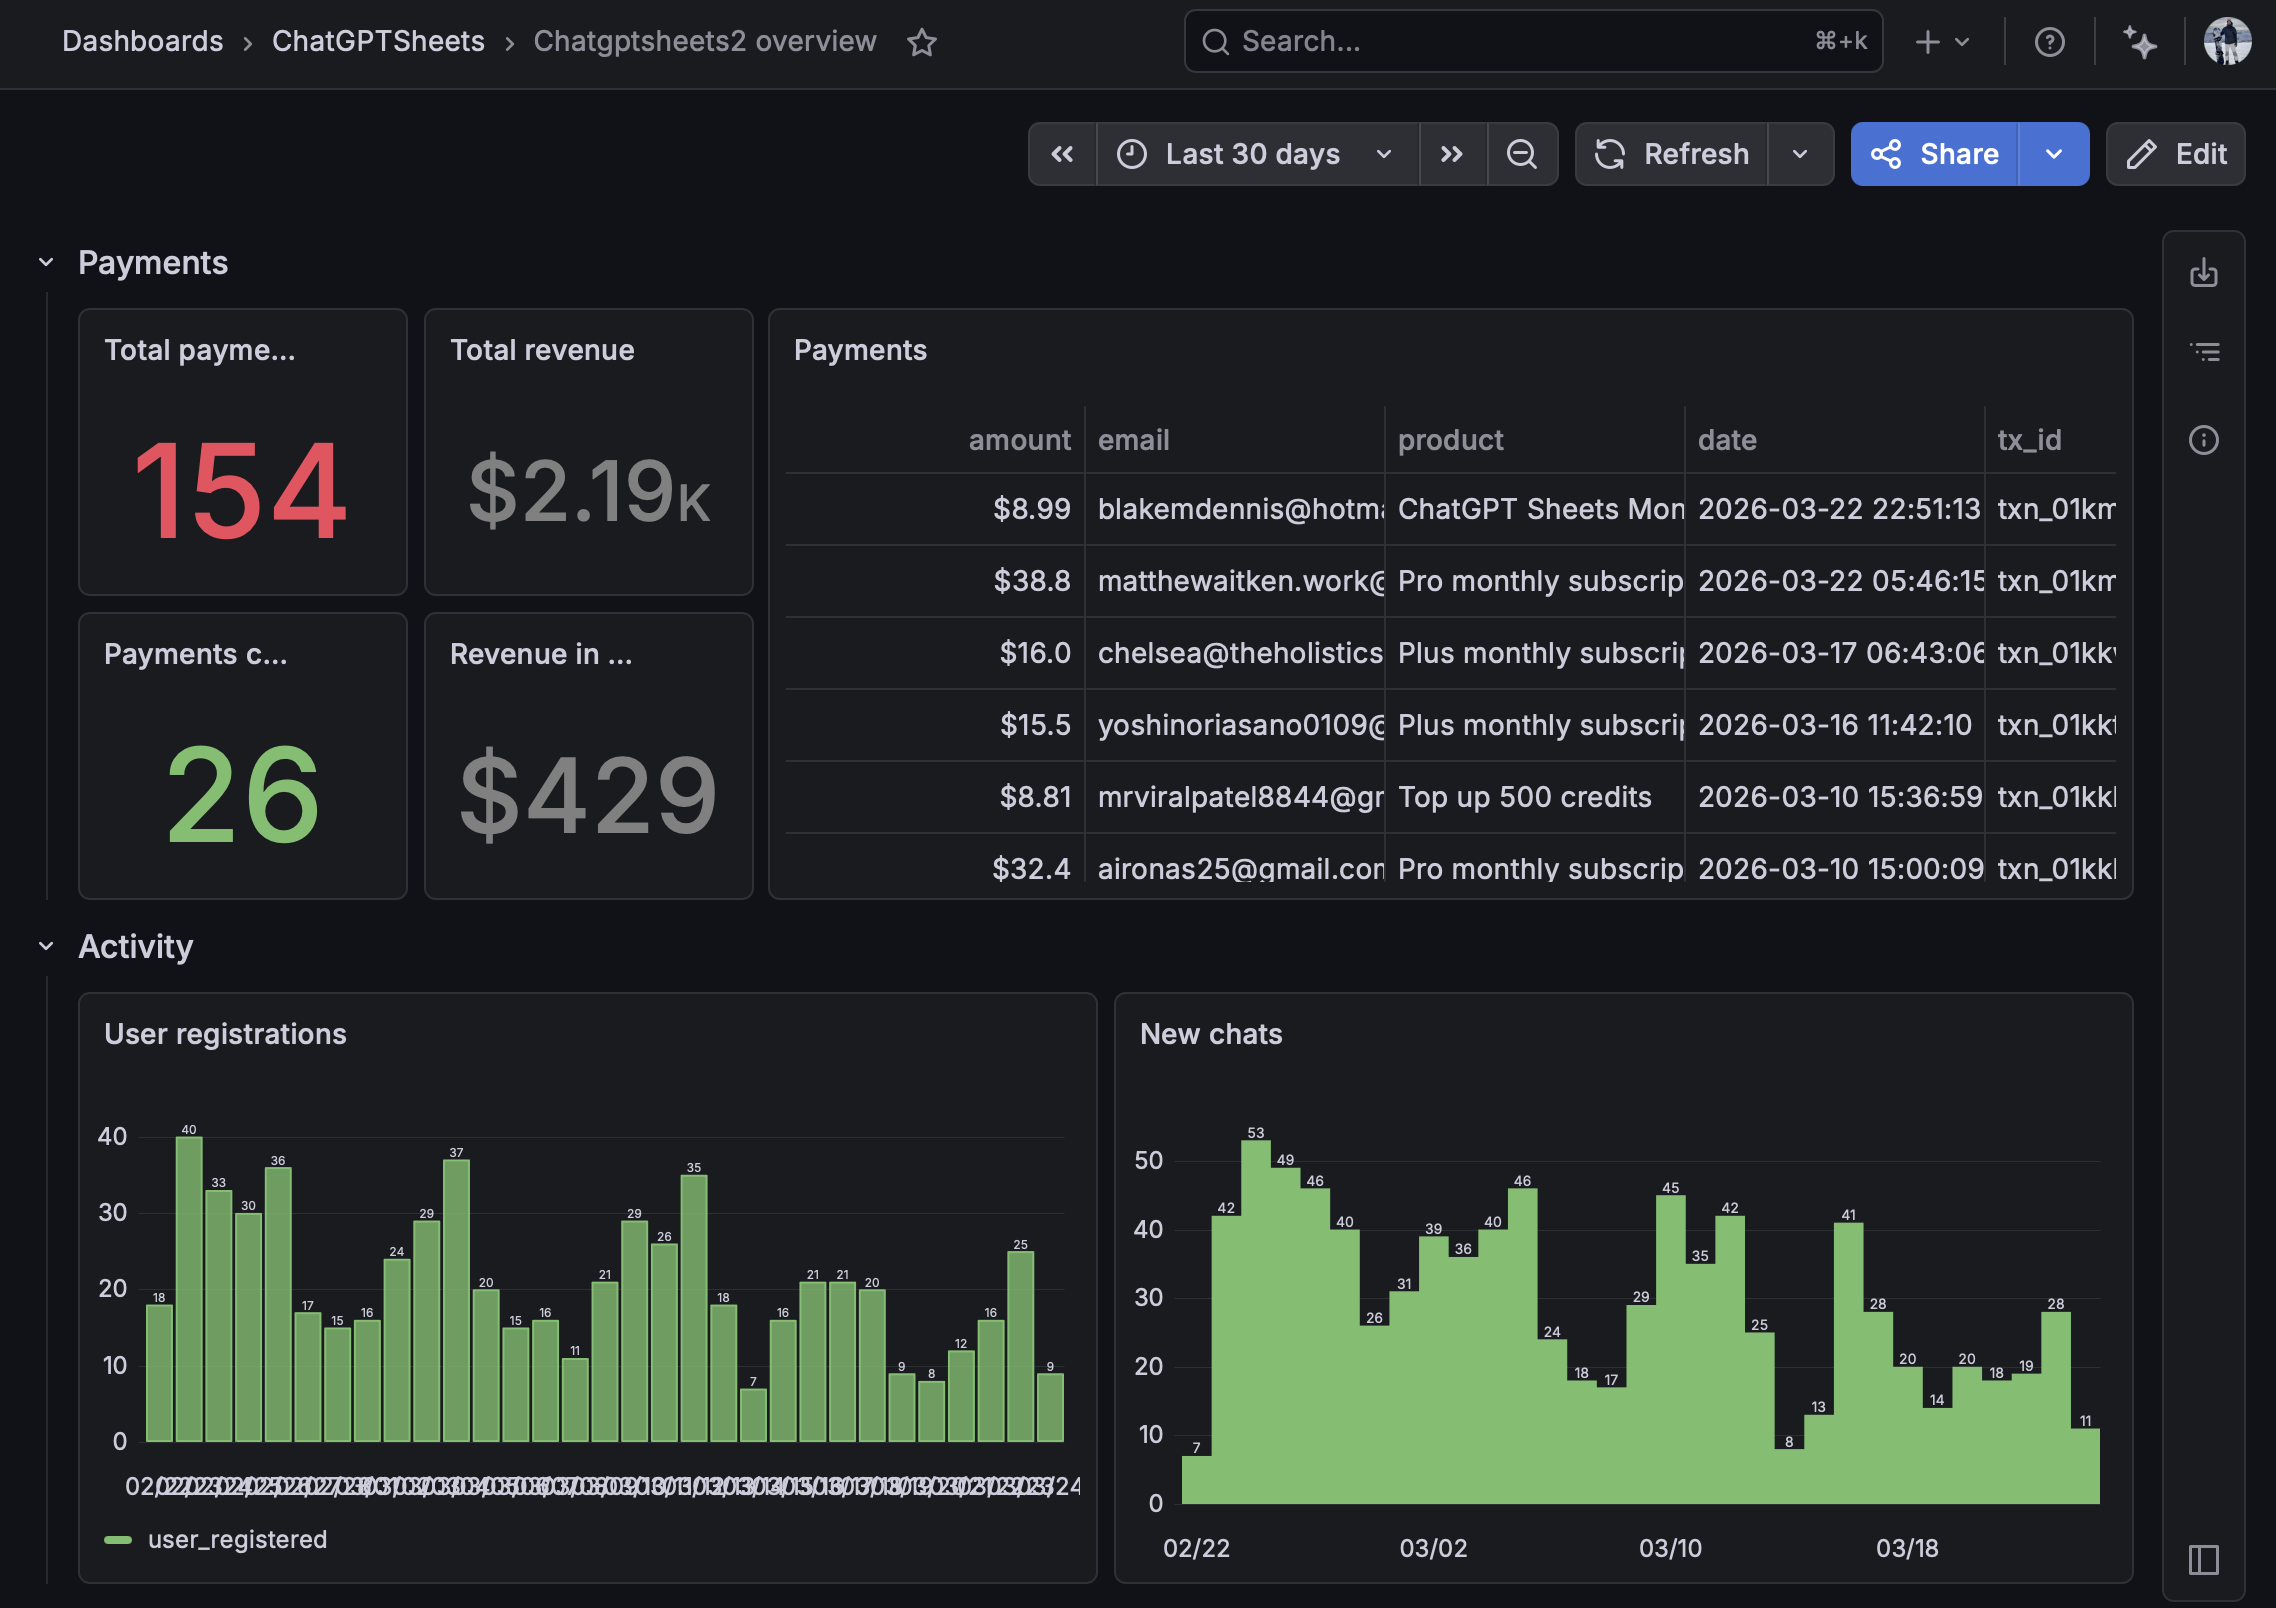Click the help question mark icon
This screenshot has height=1608, width=2276.
[x=2049, y=42]
